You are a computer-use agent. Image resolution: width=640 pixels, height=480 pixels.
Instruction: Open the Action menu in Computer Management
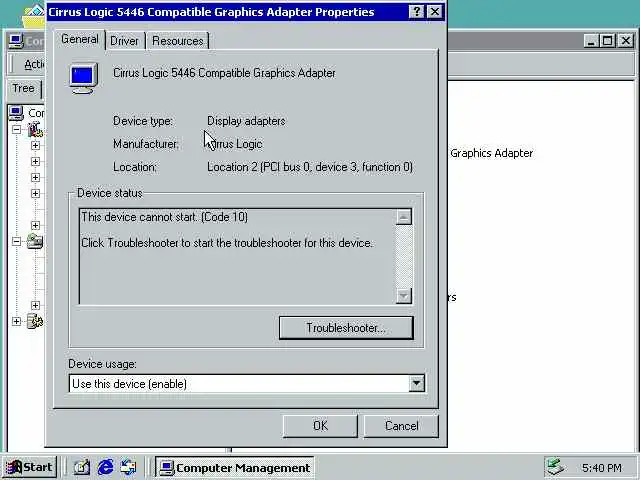point(33,64)
